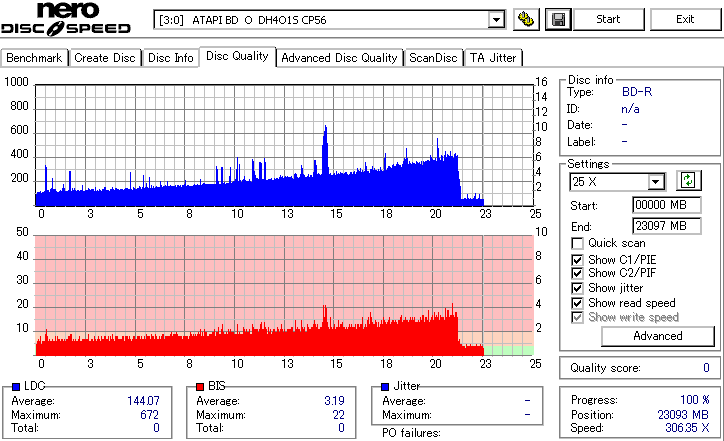Click the Start position 00000 MB field

coord(666,205)
